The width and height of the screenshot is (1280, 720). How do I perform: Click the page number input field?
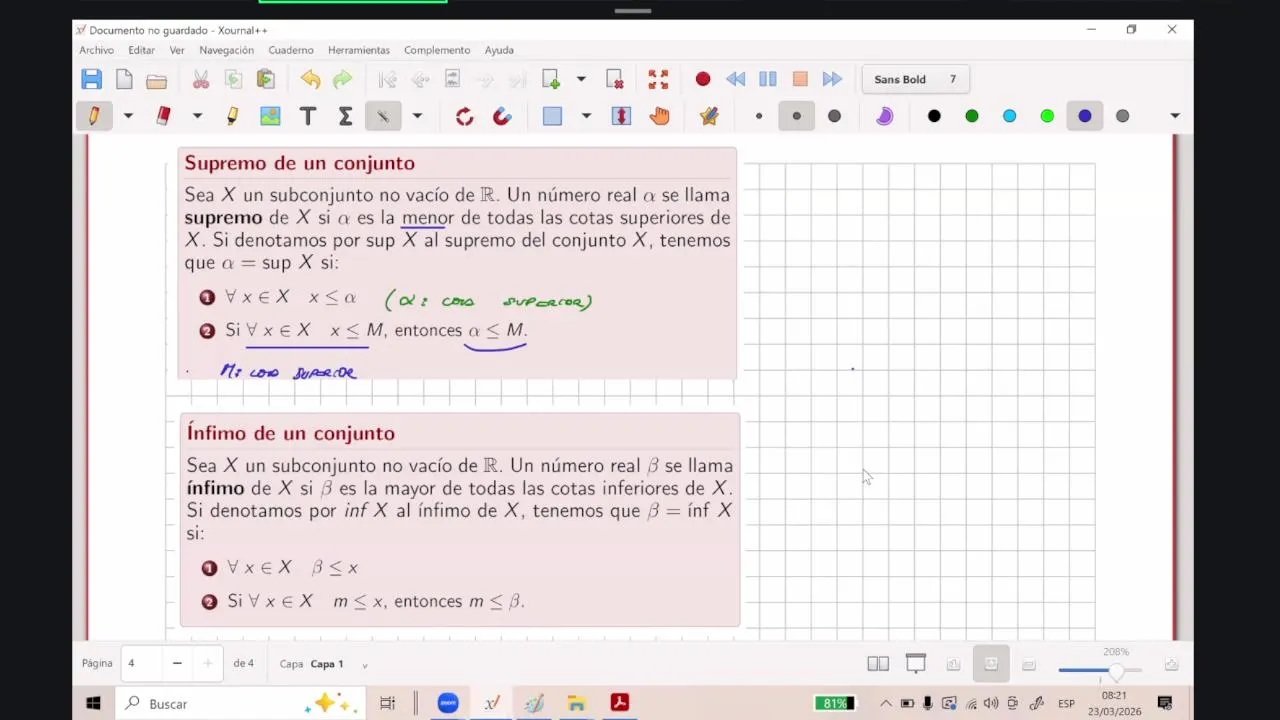coord(143,663)
